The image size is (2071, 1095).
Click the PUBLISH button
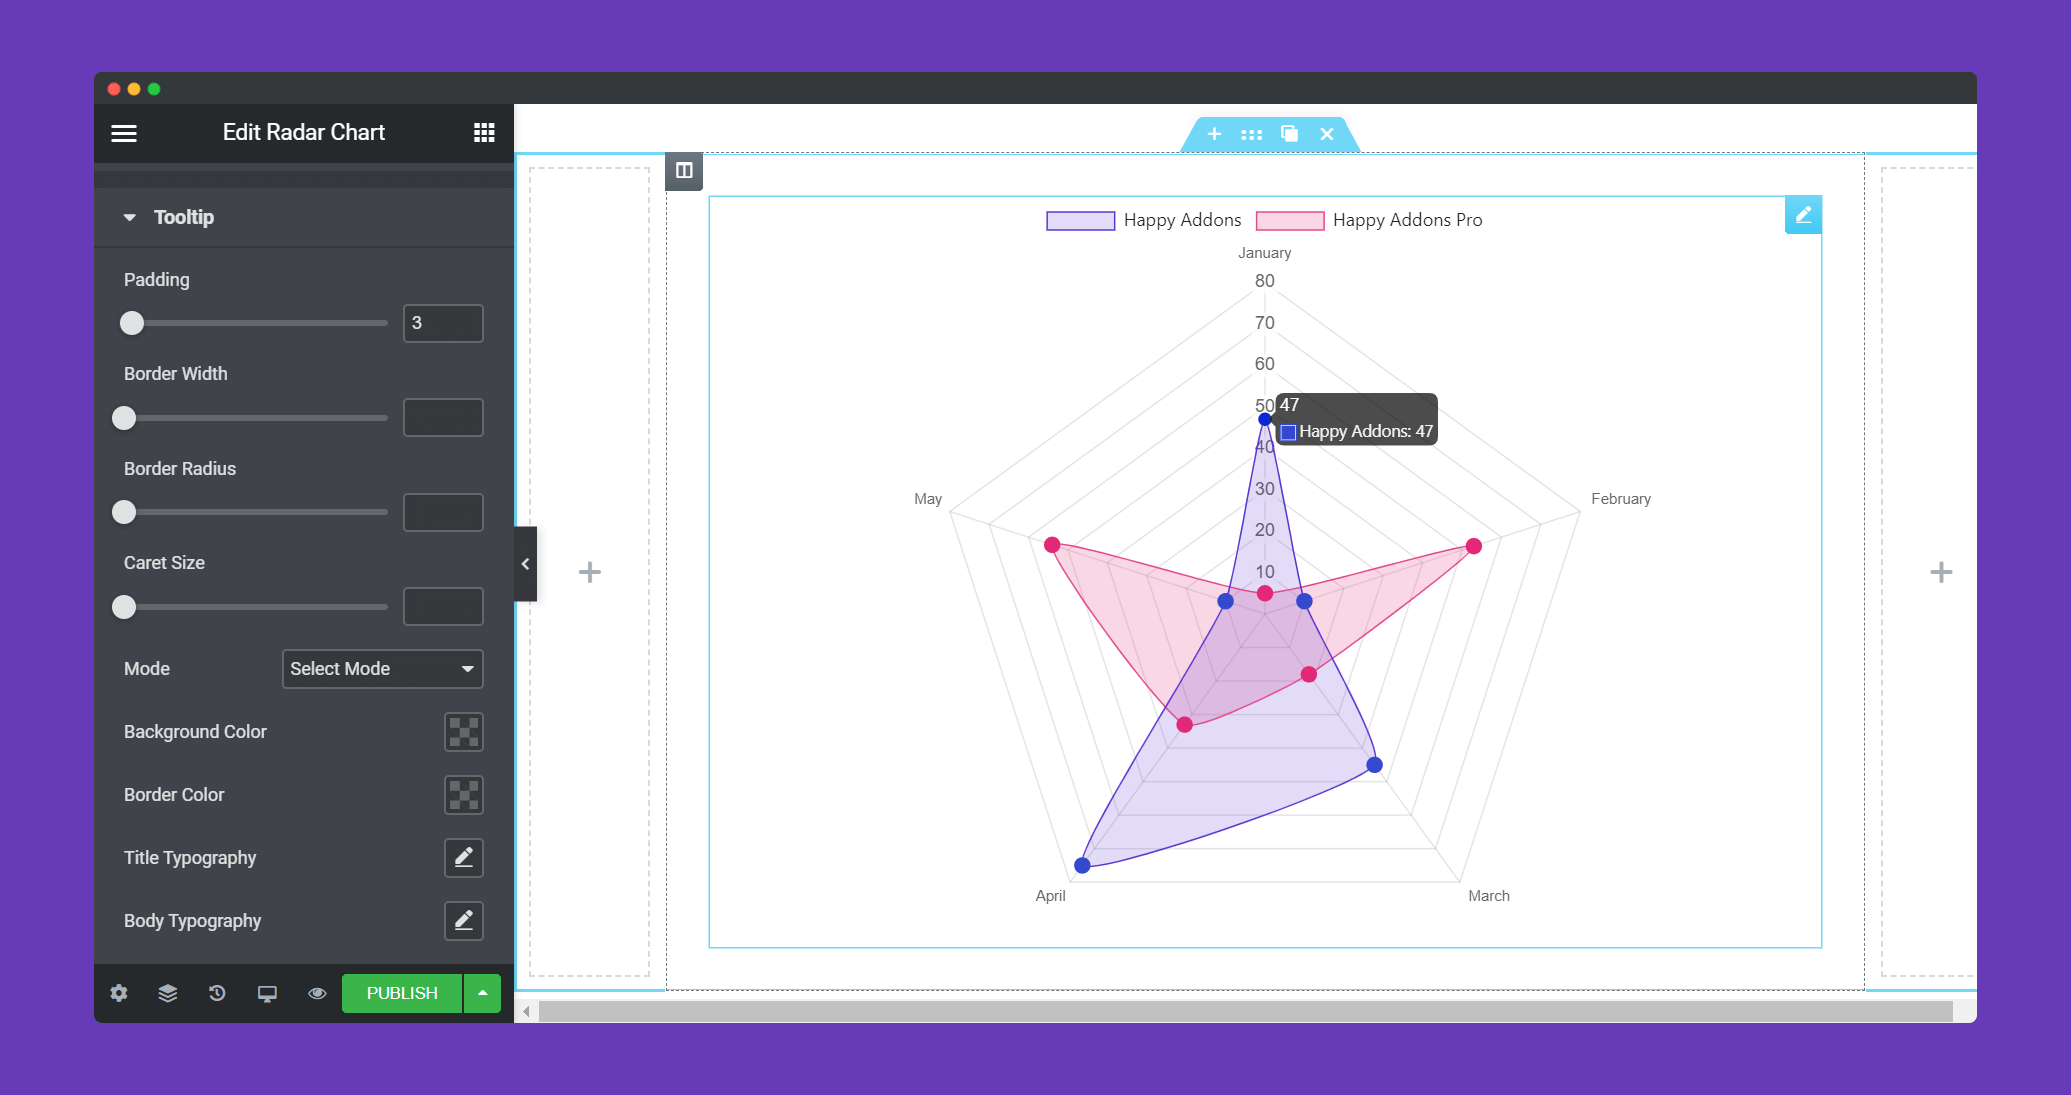tap(401, 992)
